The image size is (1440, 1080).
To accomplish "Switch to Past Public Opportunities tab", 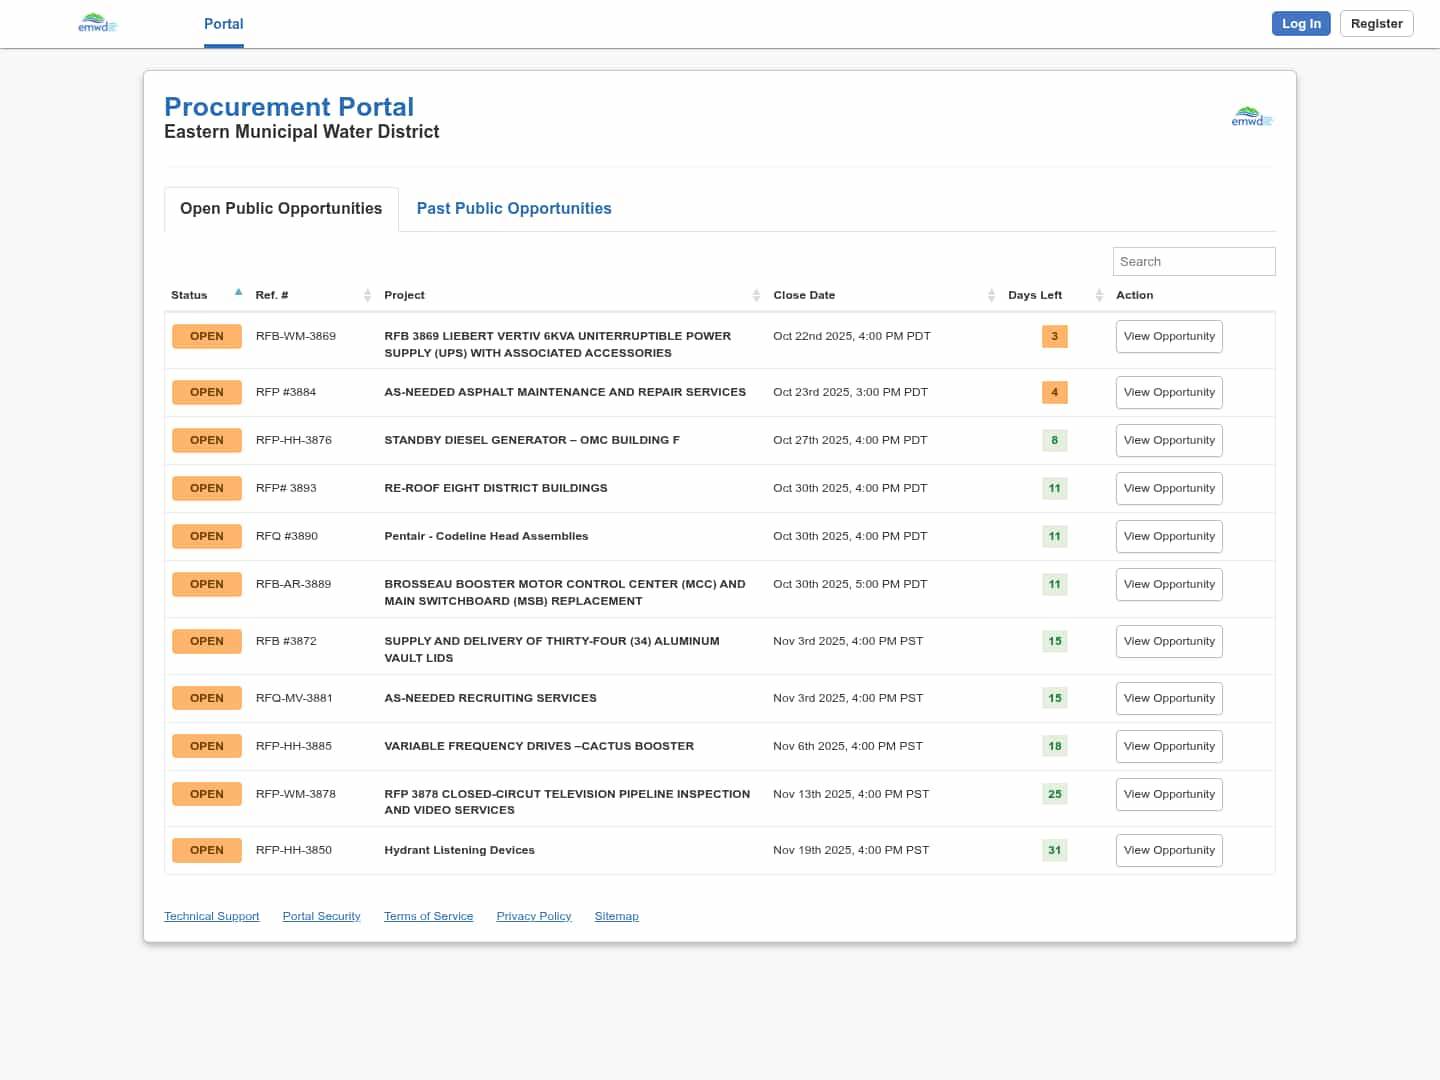I will coord(514,209).
